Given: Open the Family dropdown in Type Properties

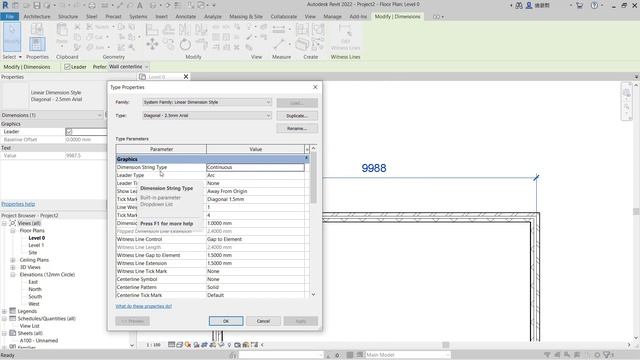Looking at the screenshot, I should point(207,102).
